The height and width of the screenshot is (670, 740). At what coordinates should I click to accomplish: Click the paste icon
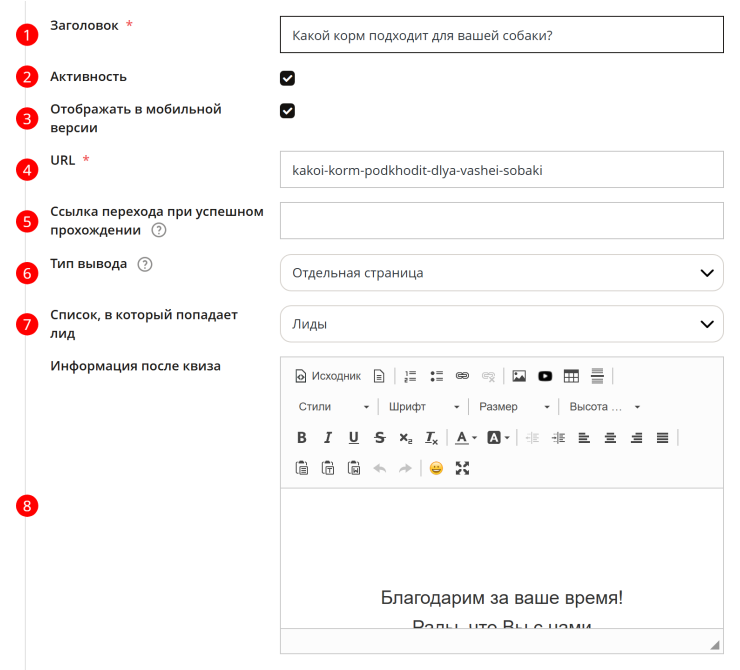point(302,468)
